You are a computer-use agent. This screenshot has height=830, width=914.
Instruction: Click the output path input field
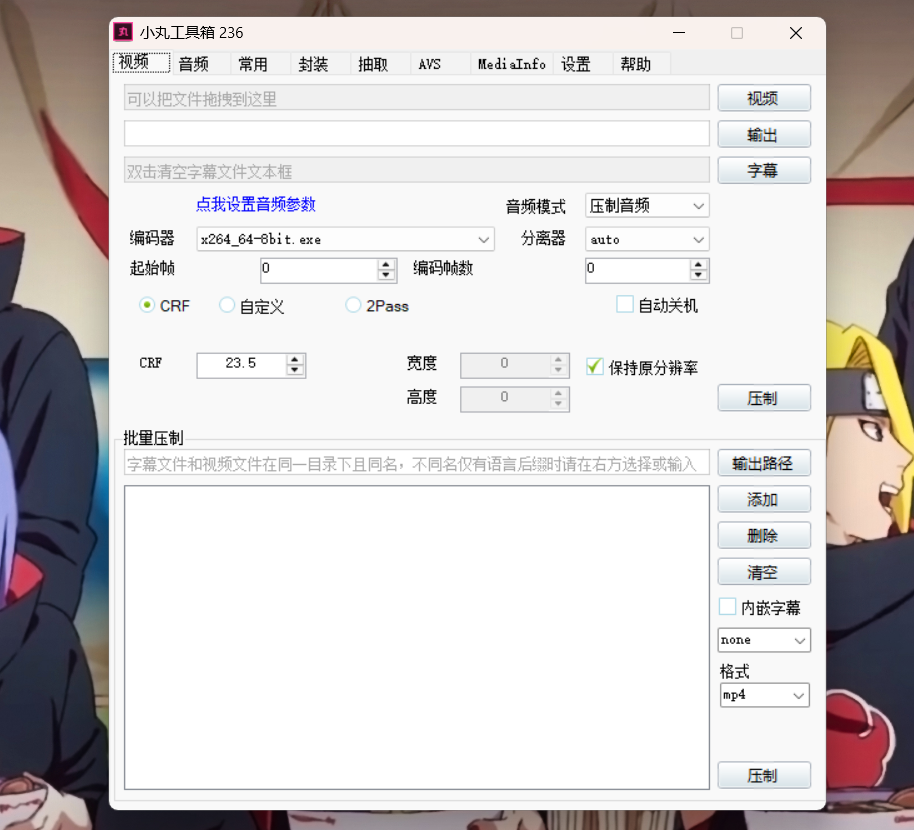point(417,134)
